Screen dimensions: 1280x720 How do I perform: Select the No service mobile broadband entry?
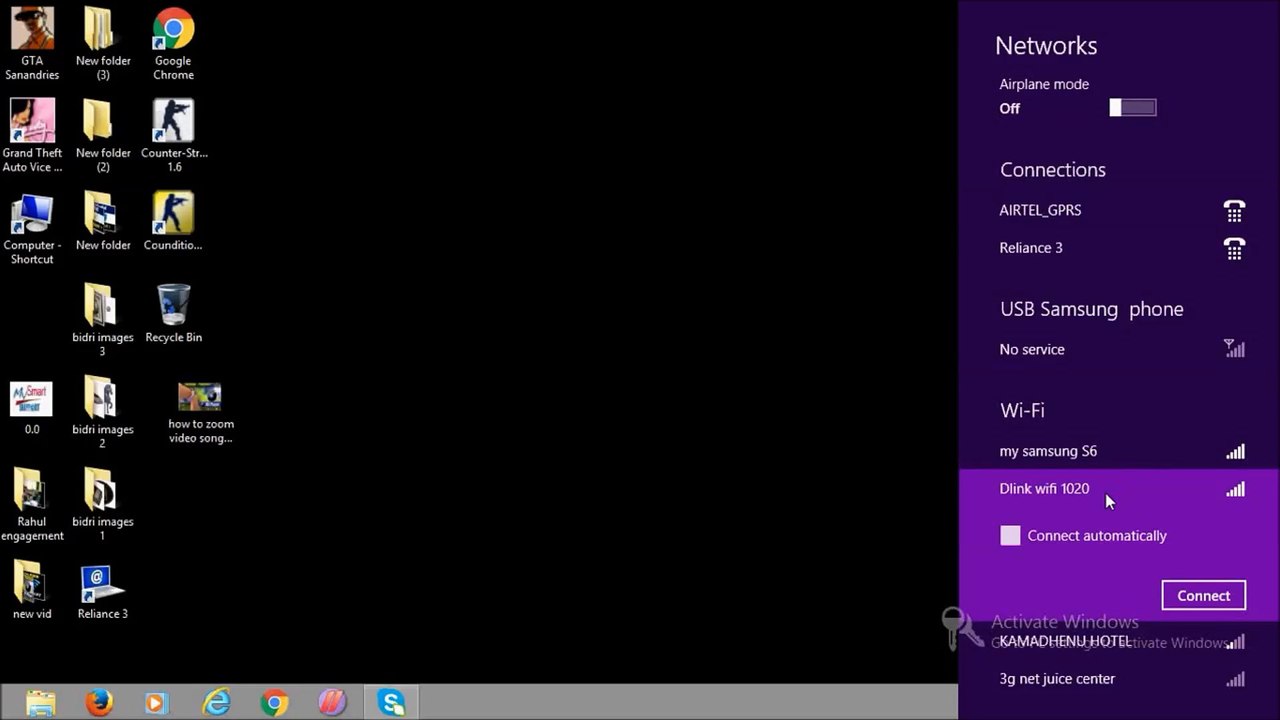[1119, 349]
